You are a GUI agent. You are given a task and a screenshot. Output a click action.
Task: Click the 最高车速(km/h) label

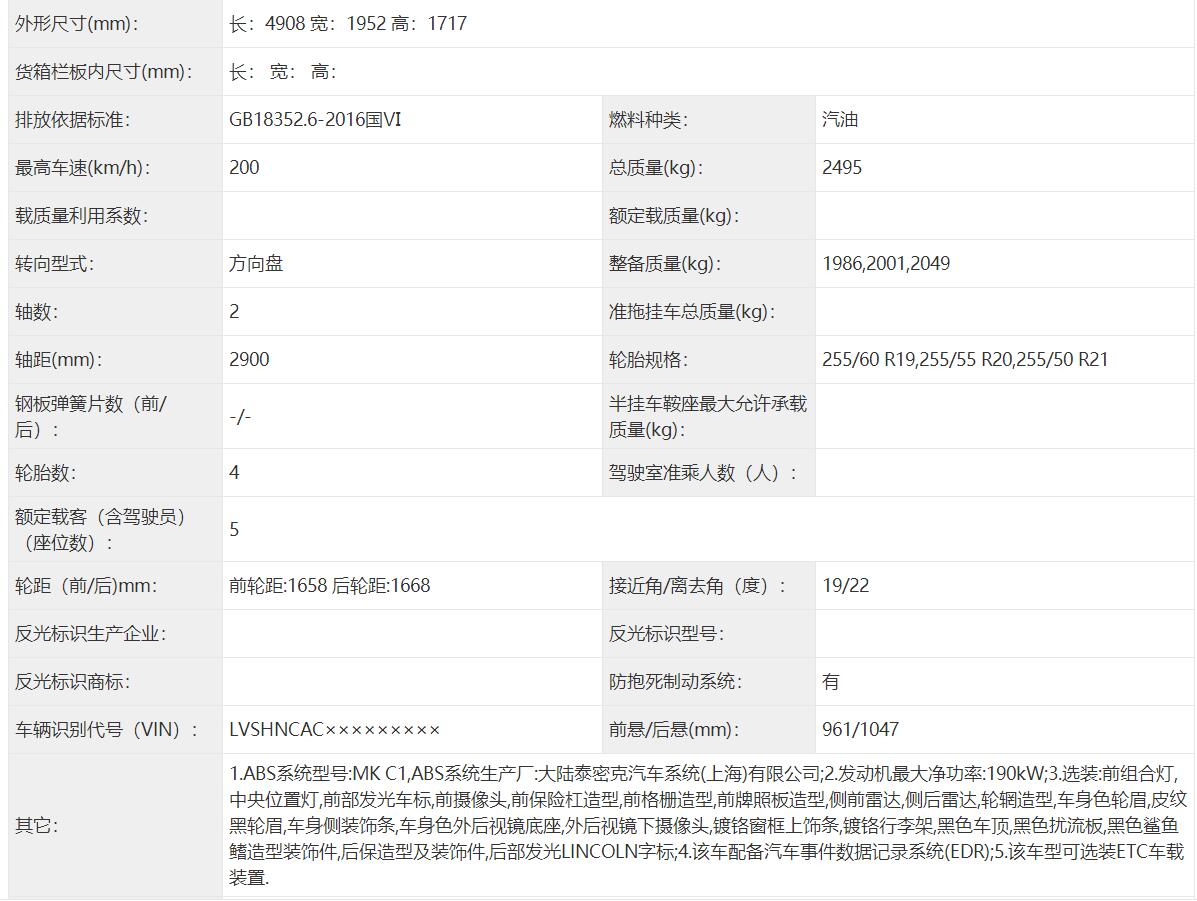[82, 168]
